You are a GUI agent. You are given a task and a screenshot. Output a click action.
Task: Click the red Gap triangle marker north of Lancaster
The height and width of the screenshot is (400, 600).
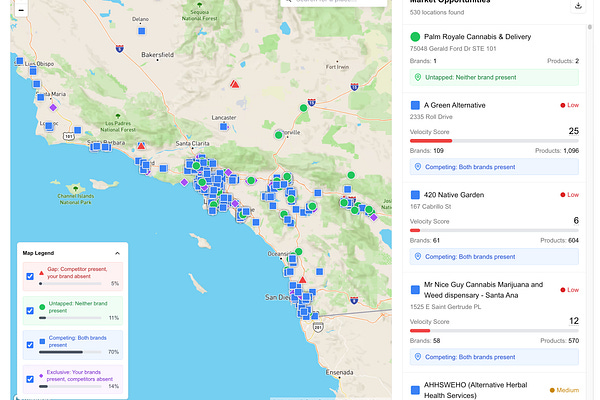[235, 84]
